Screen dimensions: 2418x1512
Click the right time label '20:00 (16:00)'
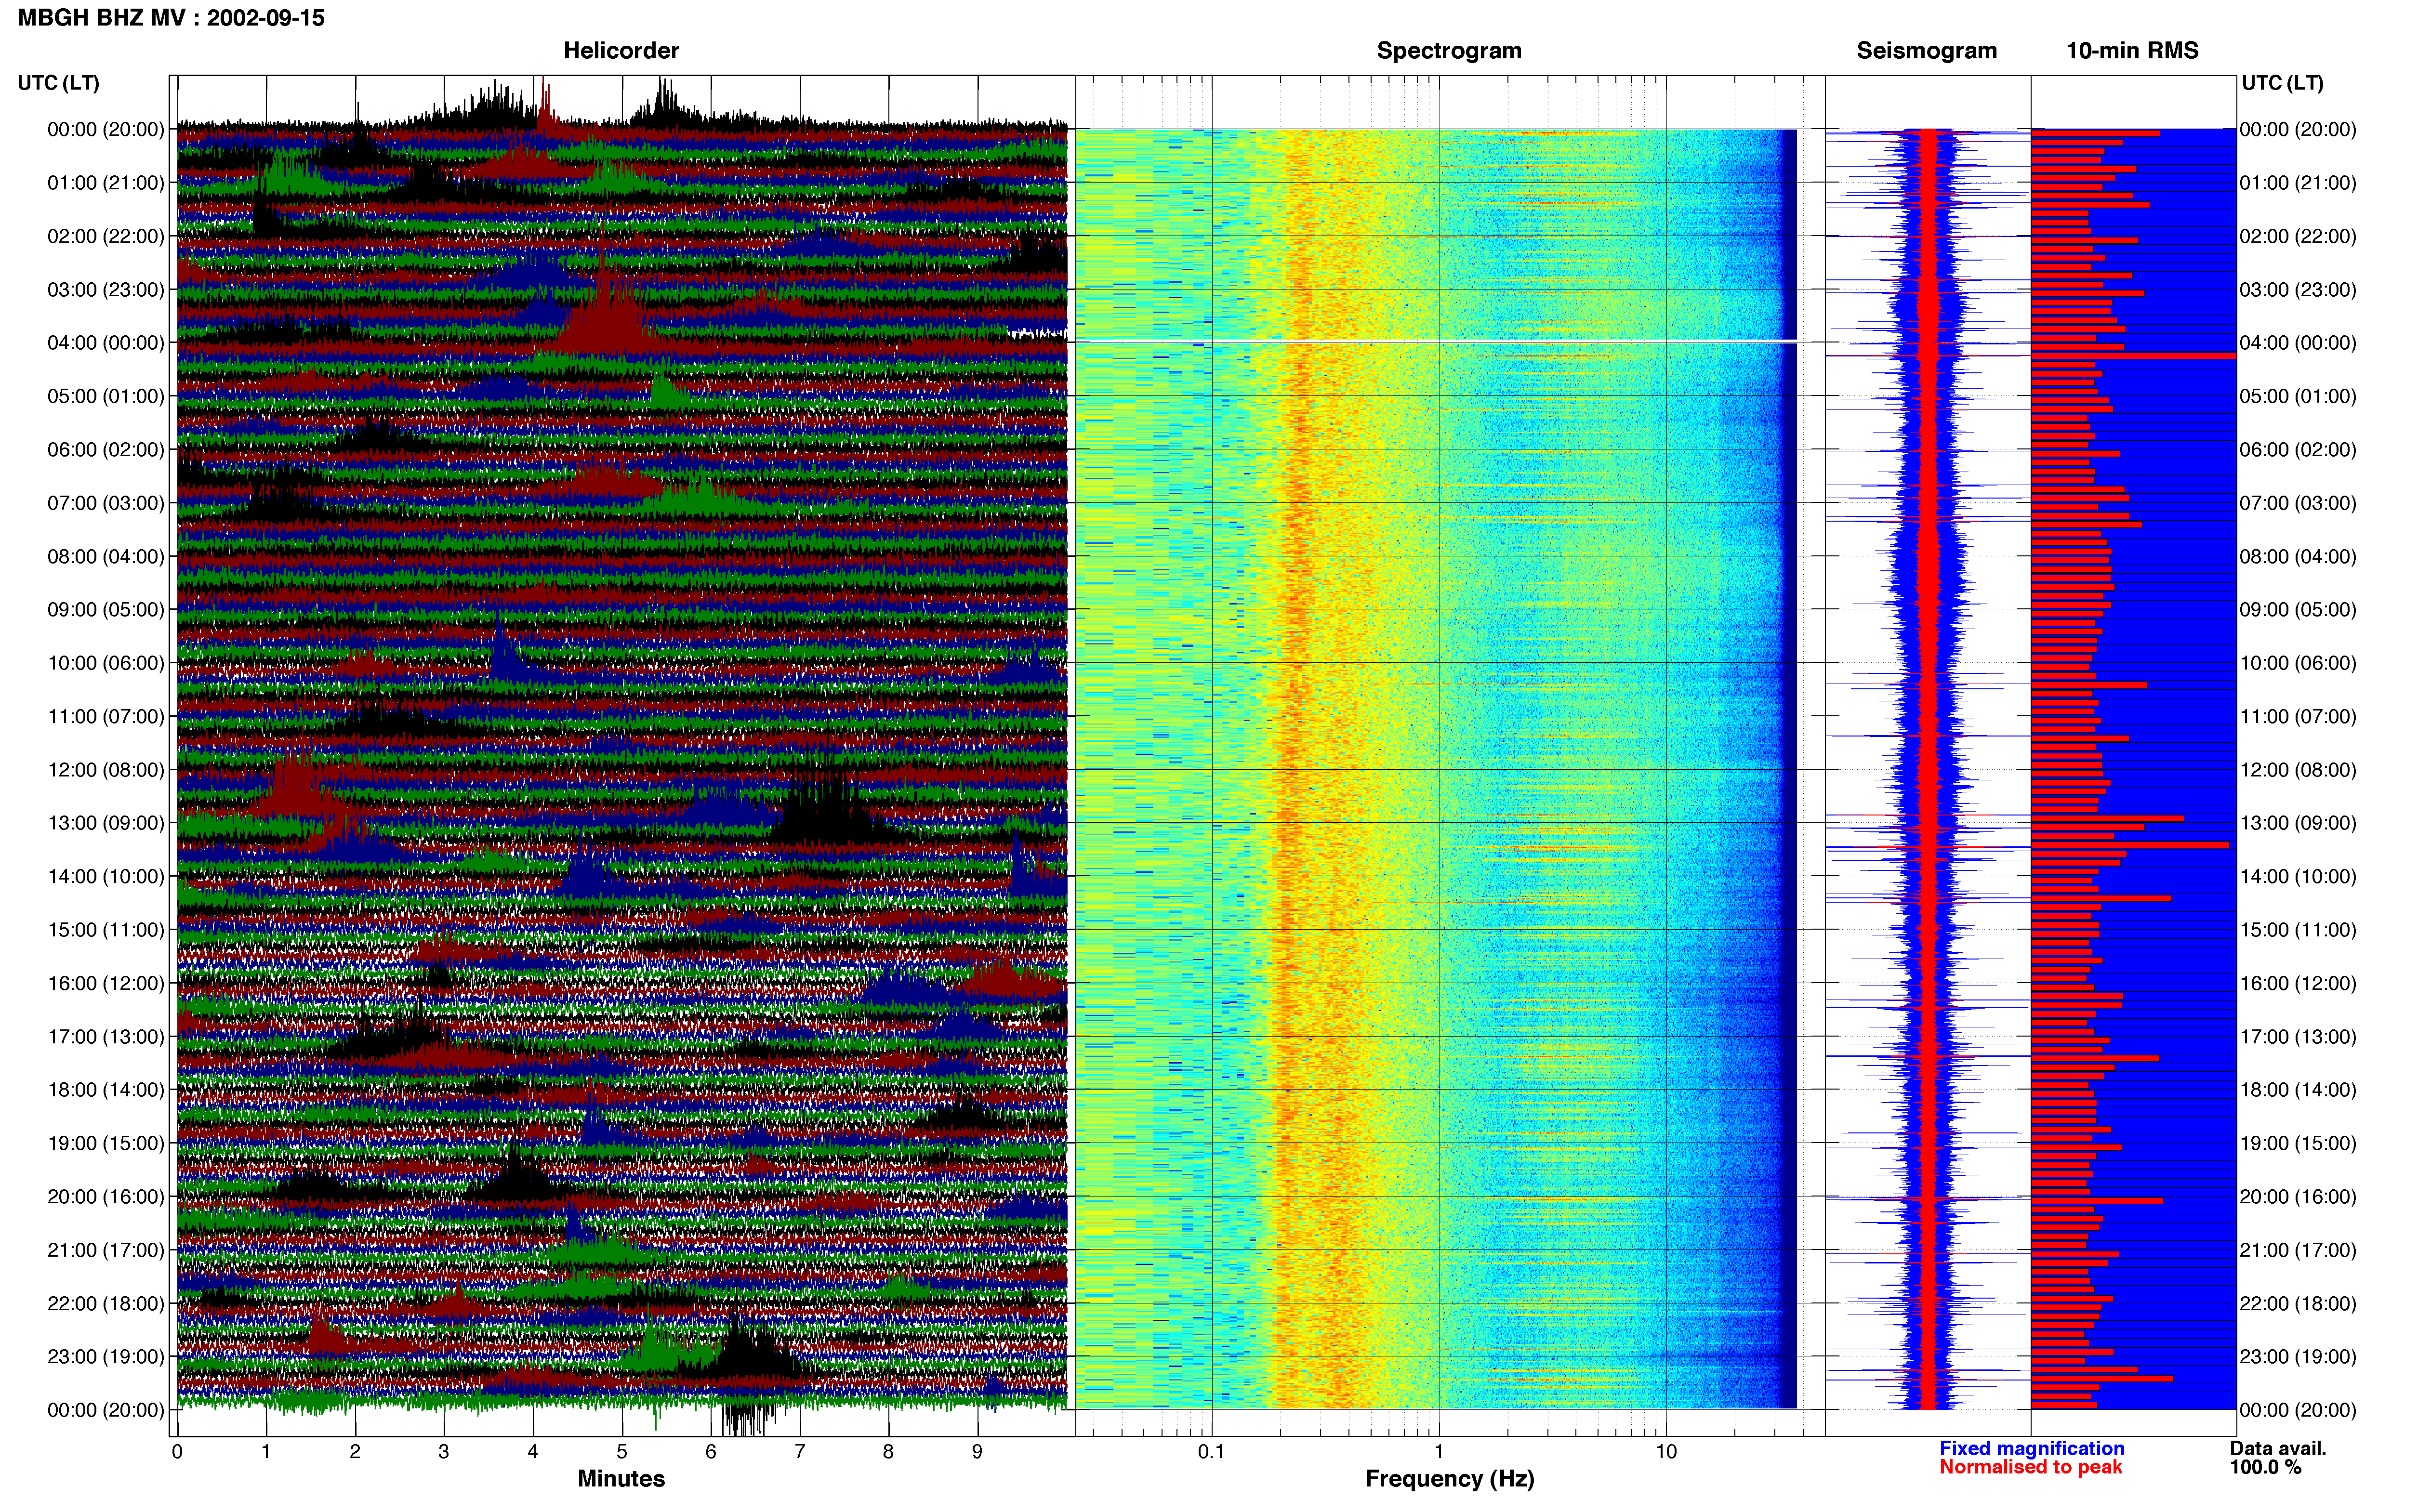[x=2298, y=1197]
